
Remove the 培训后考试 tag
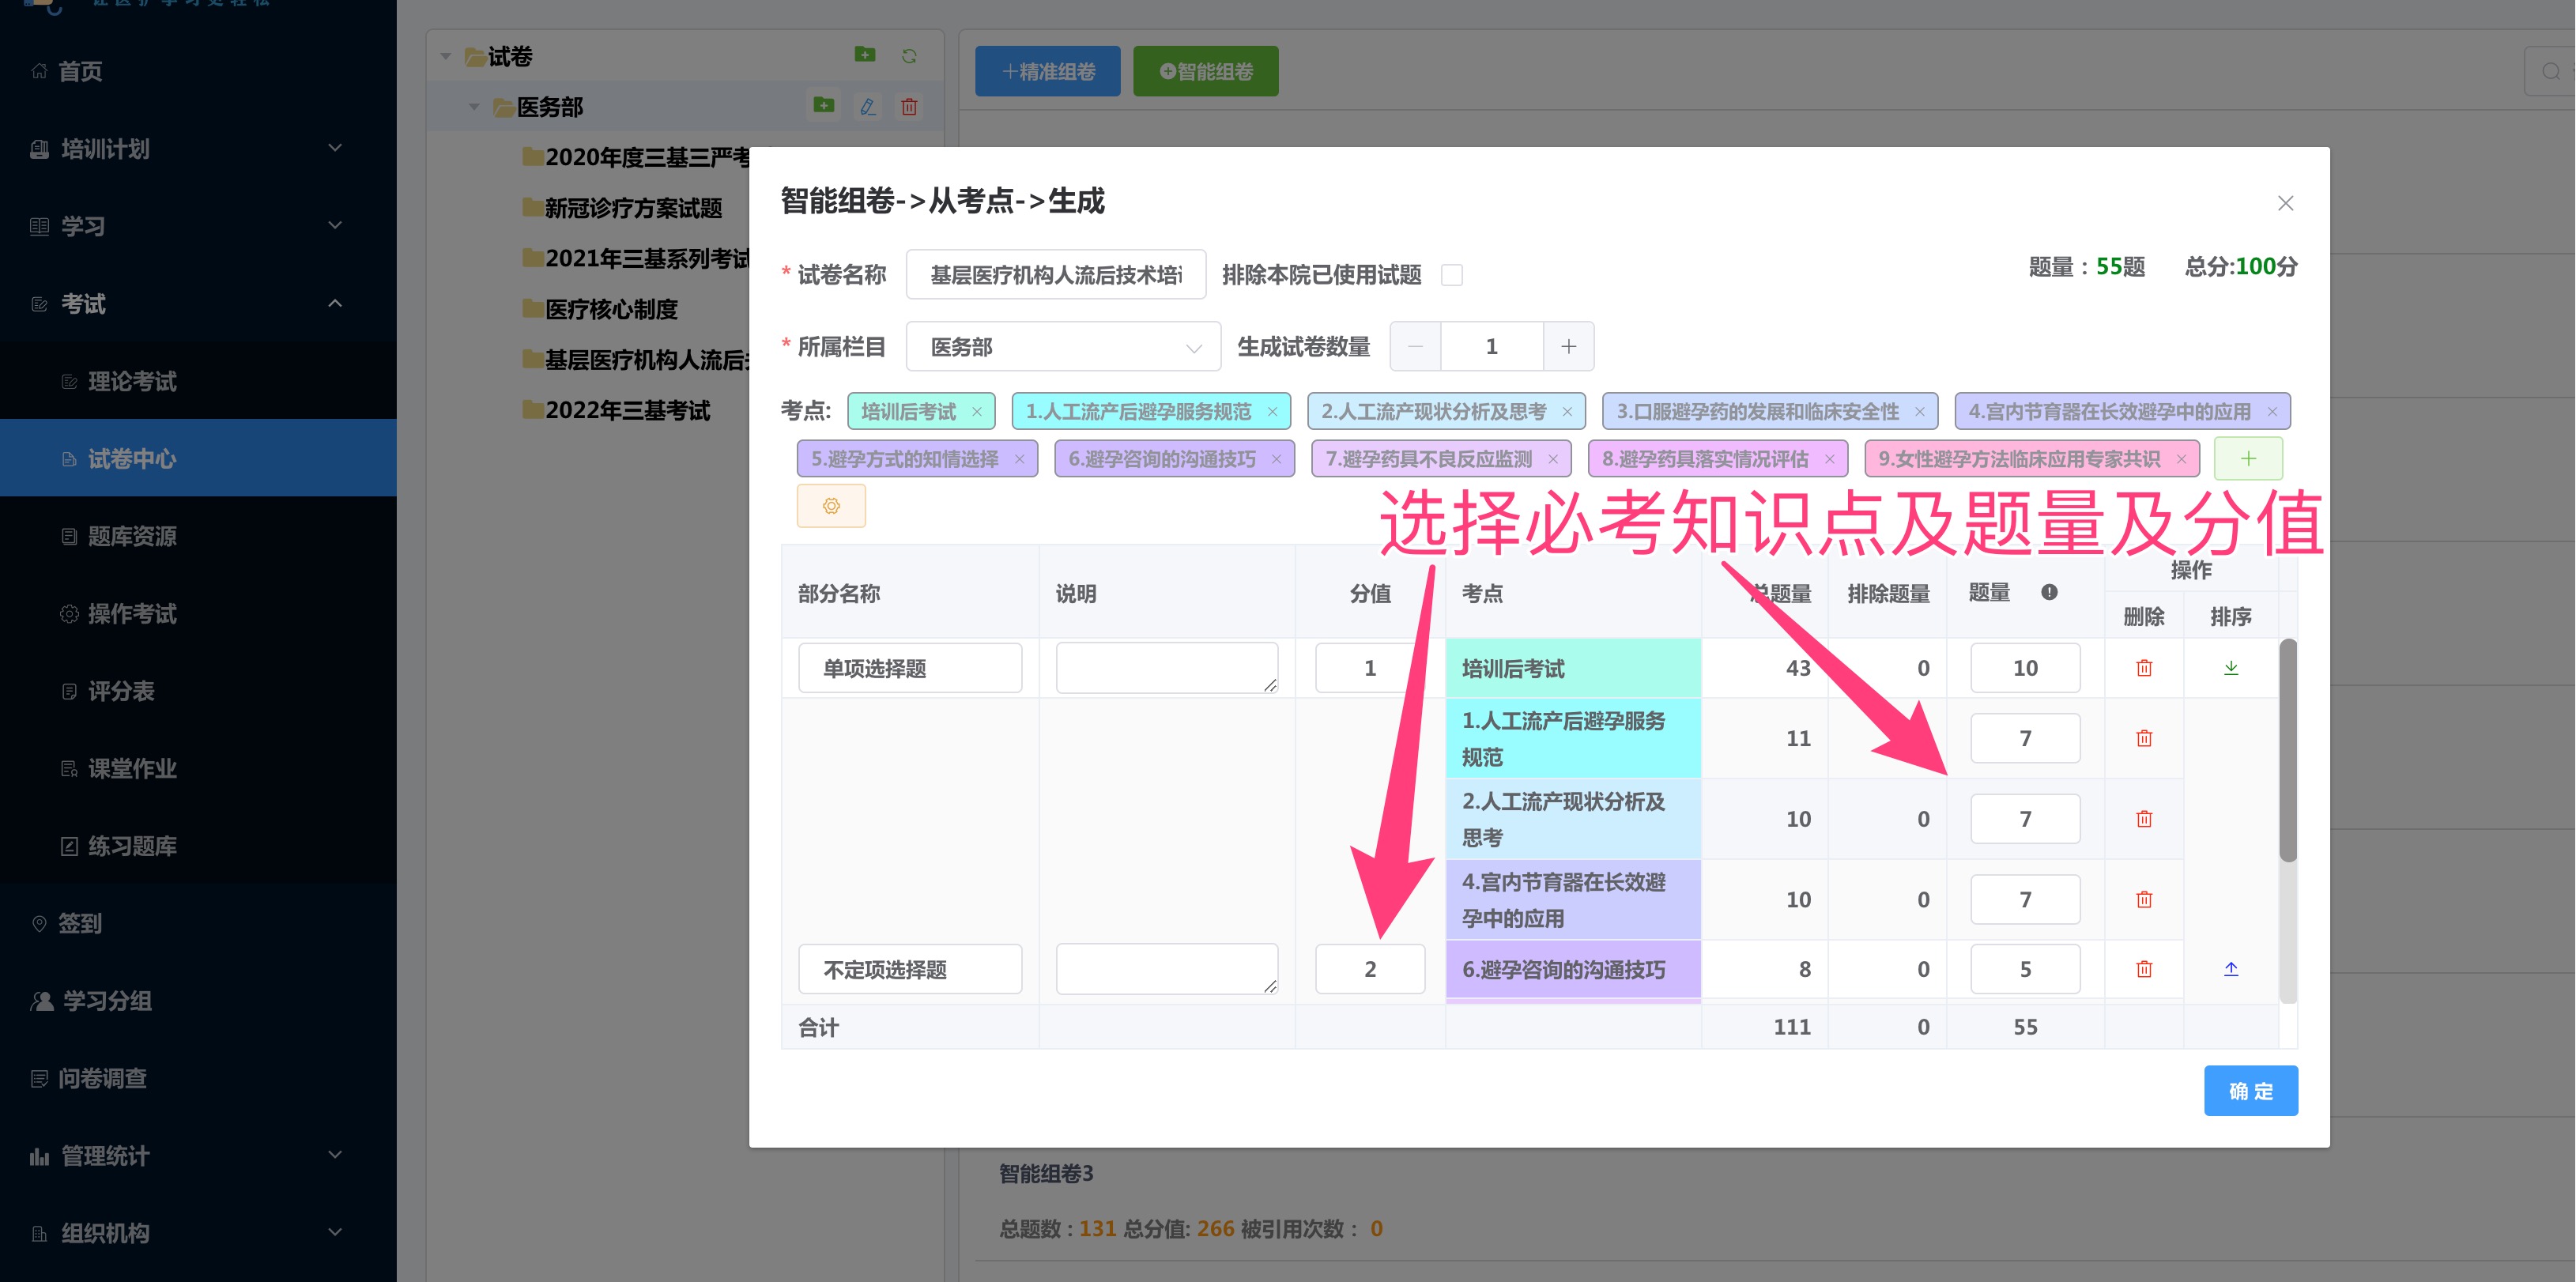pyautogui.click(x=977, y=412)
